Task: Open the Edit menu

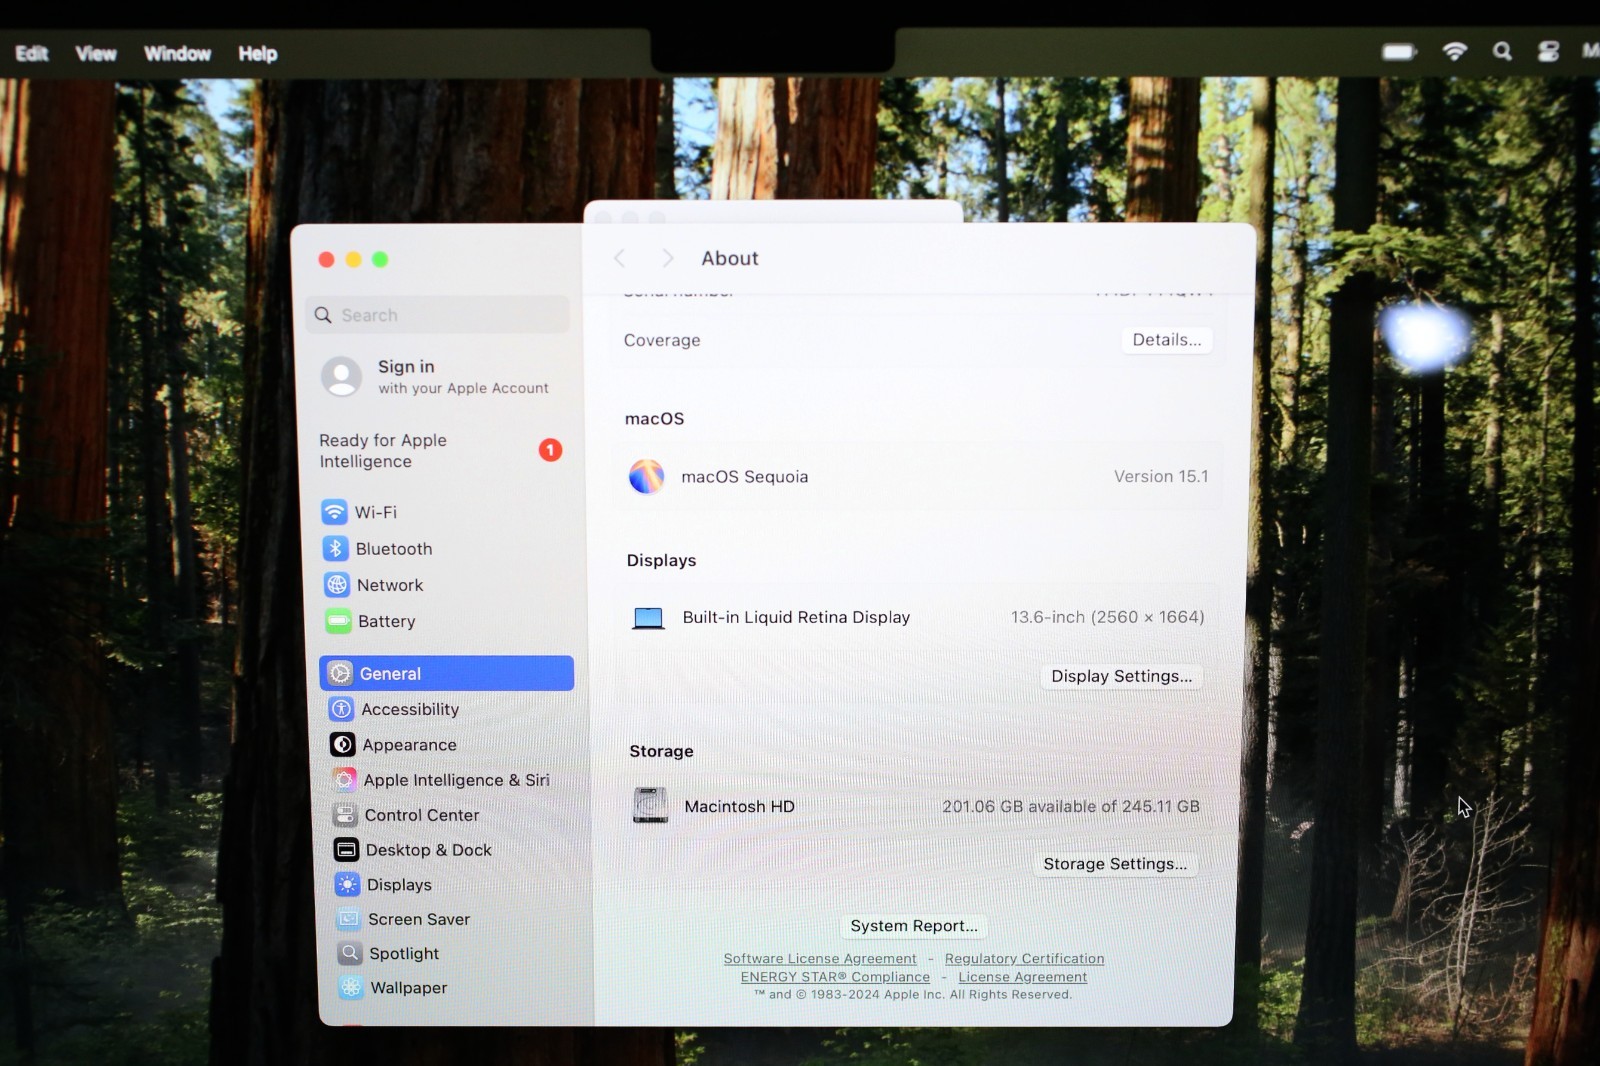Action: (x=32, y=53)
